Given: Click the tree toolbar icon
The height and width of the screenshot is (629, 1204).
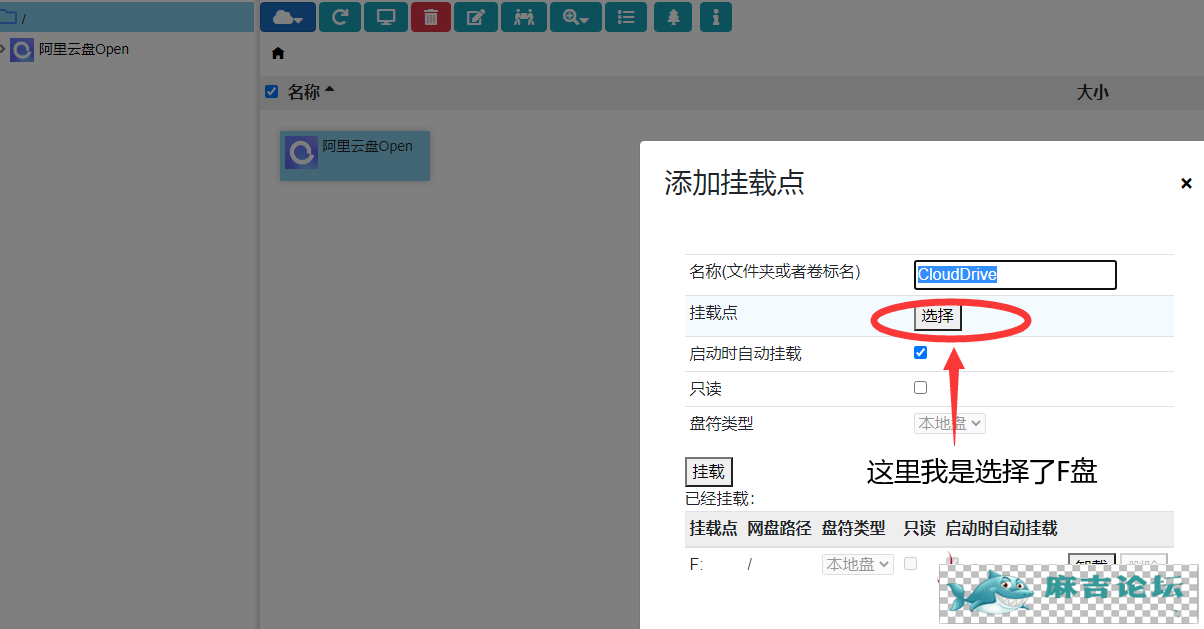Looking at the screenshot, I should click(x=673, y=17).
